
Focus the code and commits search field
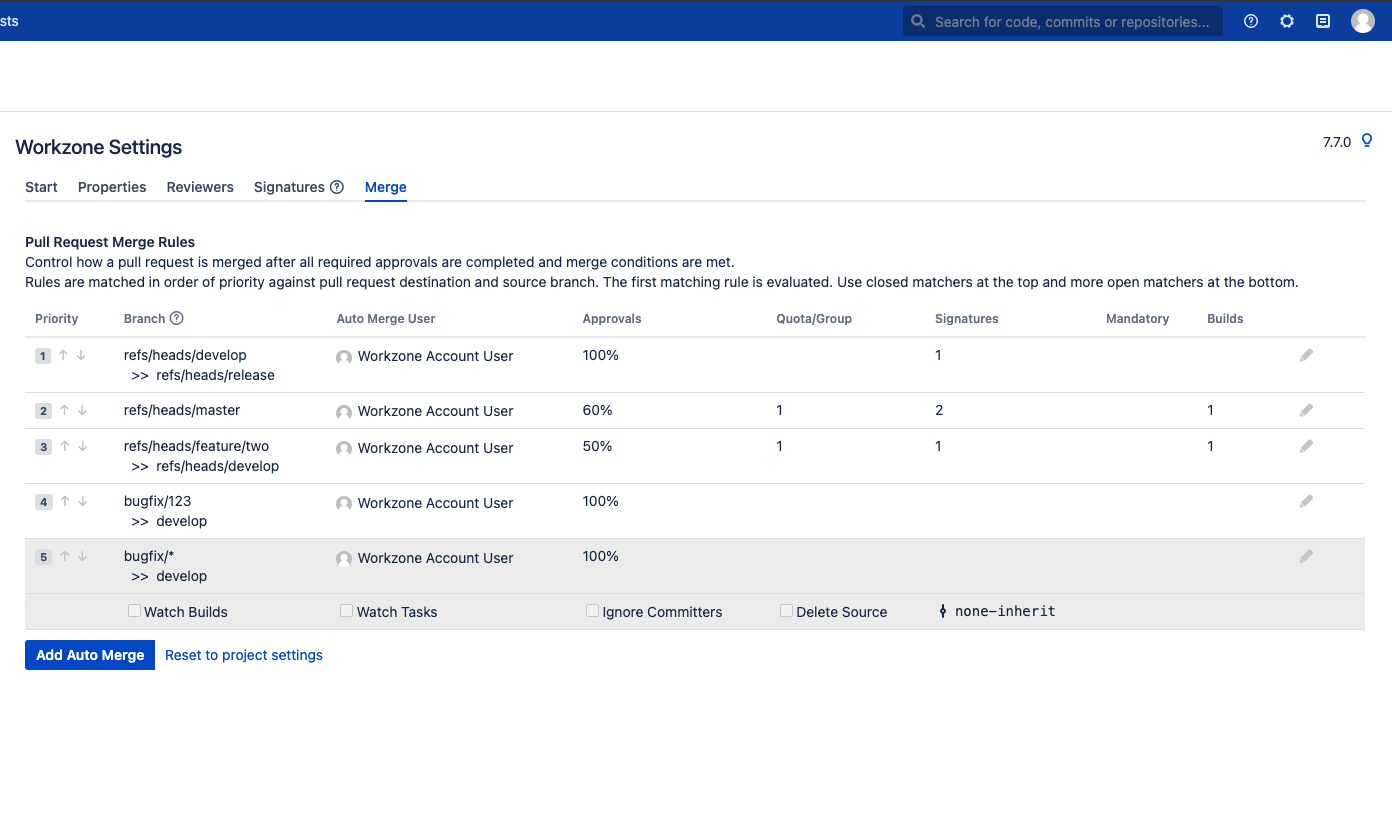[1070, 21]
